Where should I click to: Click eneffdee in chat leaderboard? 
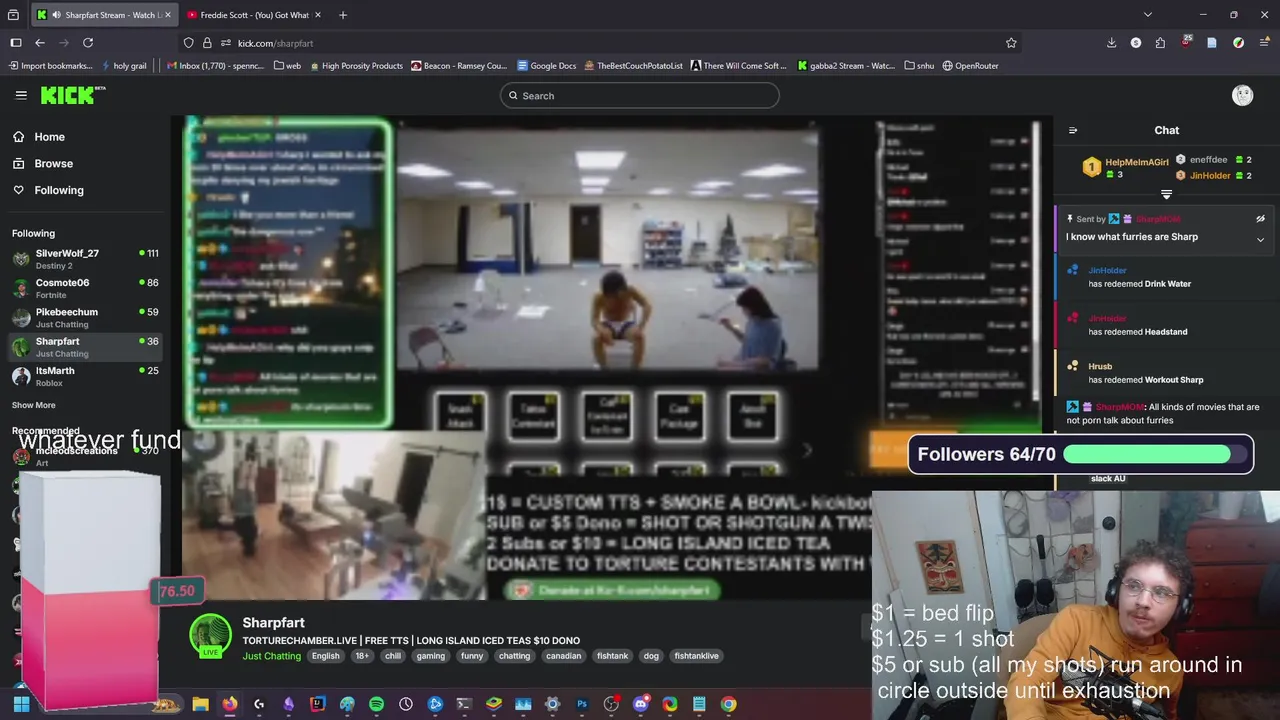1208,159
